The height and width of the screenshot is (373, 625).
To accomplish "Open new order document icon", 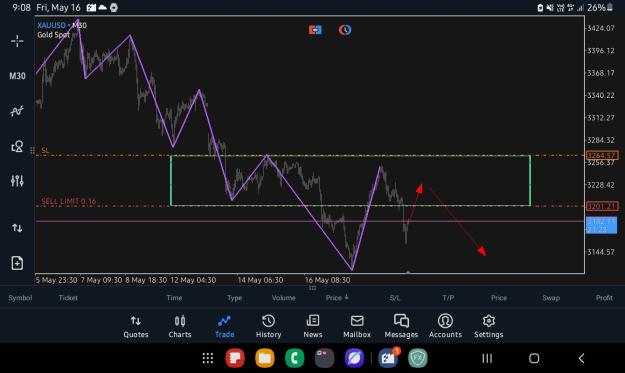I will [x=17, y=263].
